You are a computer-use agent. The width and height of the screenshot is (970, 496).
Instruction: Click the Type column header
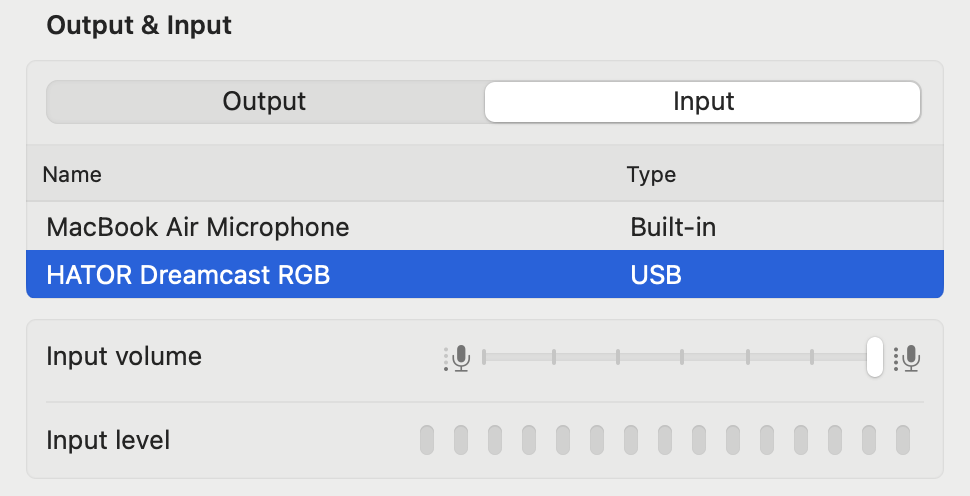point(651,175)
